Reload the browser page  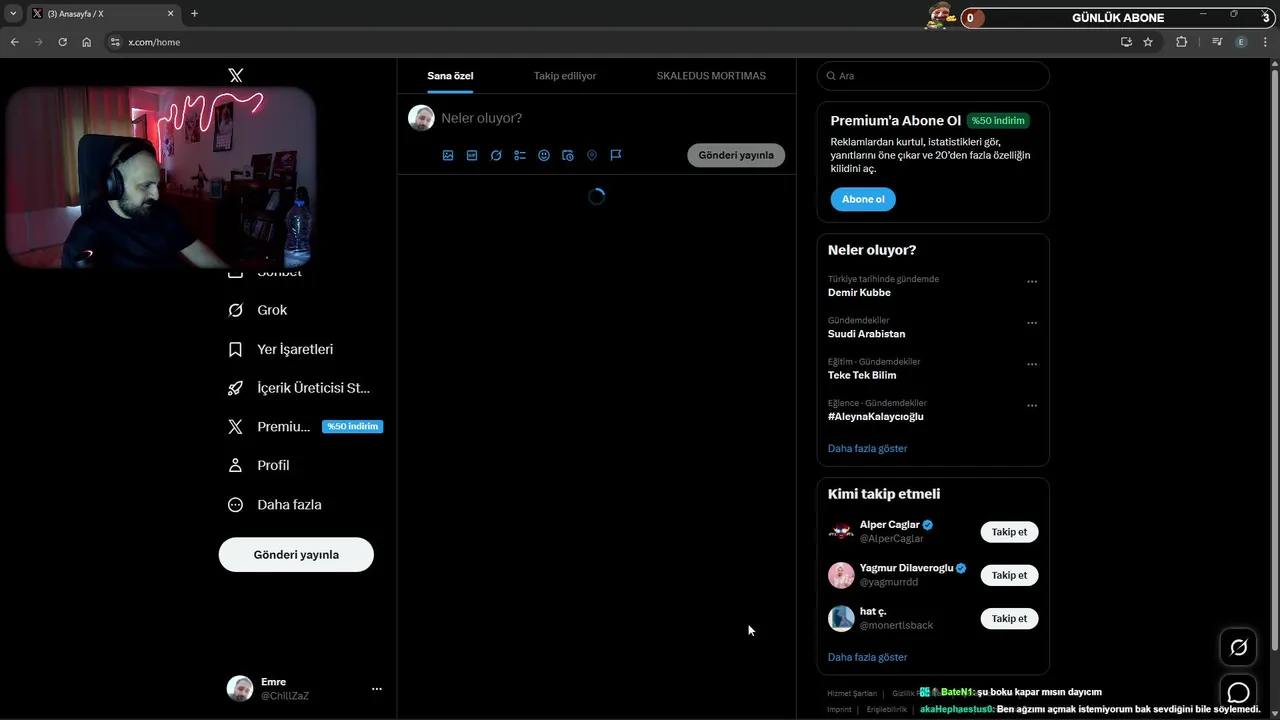(x=62, y=42)
